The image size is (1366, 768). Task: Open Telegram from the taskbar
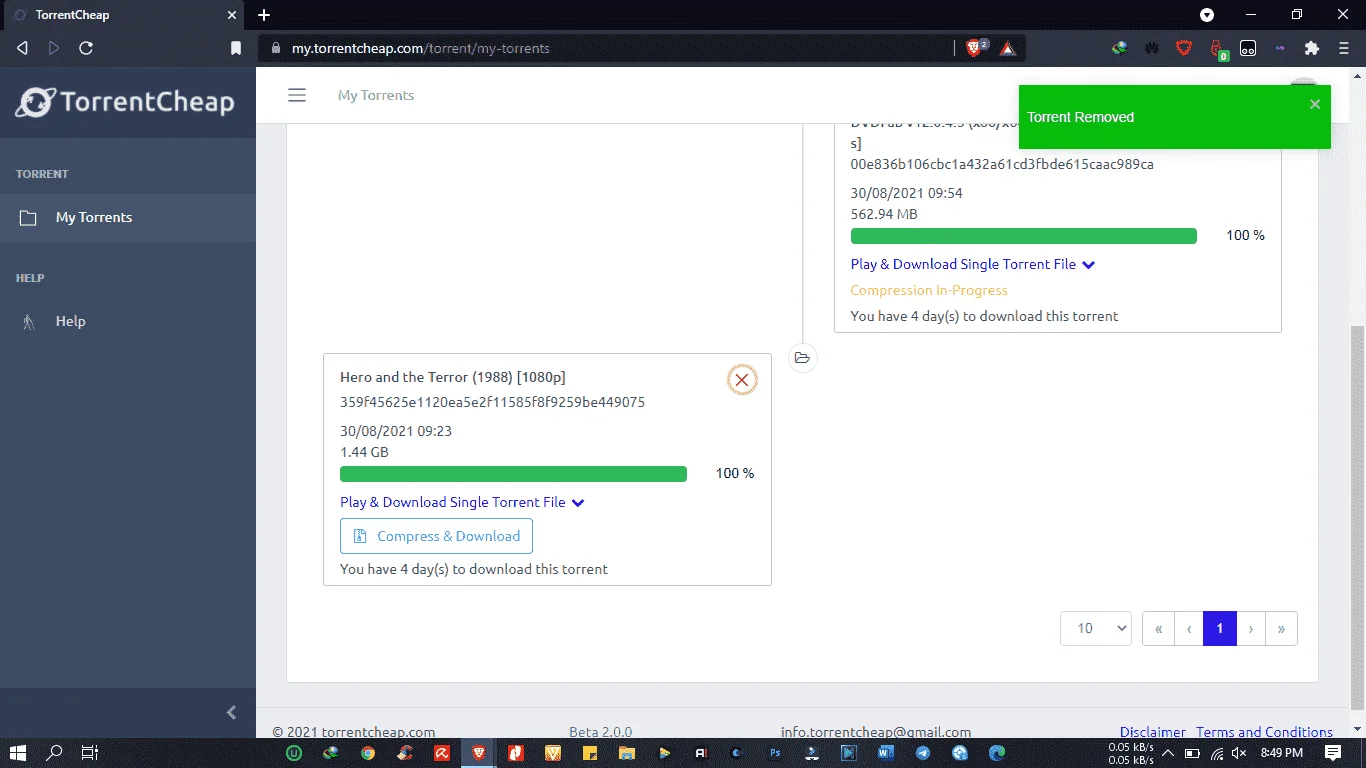[923, 753]
